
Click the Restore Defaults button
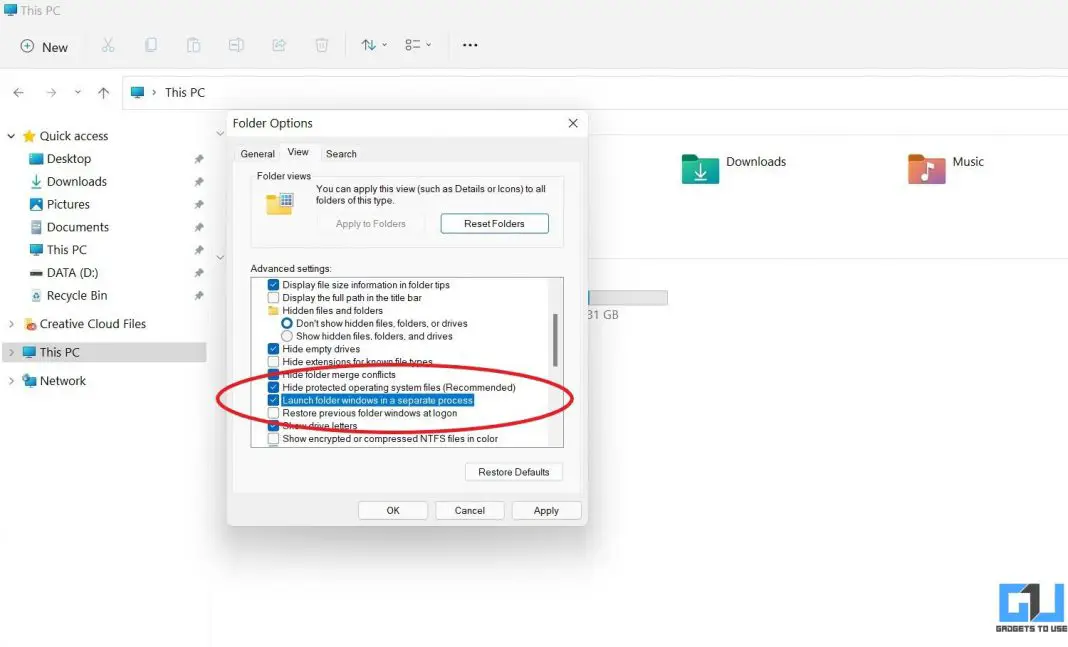(x=513, y=471)
